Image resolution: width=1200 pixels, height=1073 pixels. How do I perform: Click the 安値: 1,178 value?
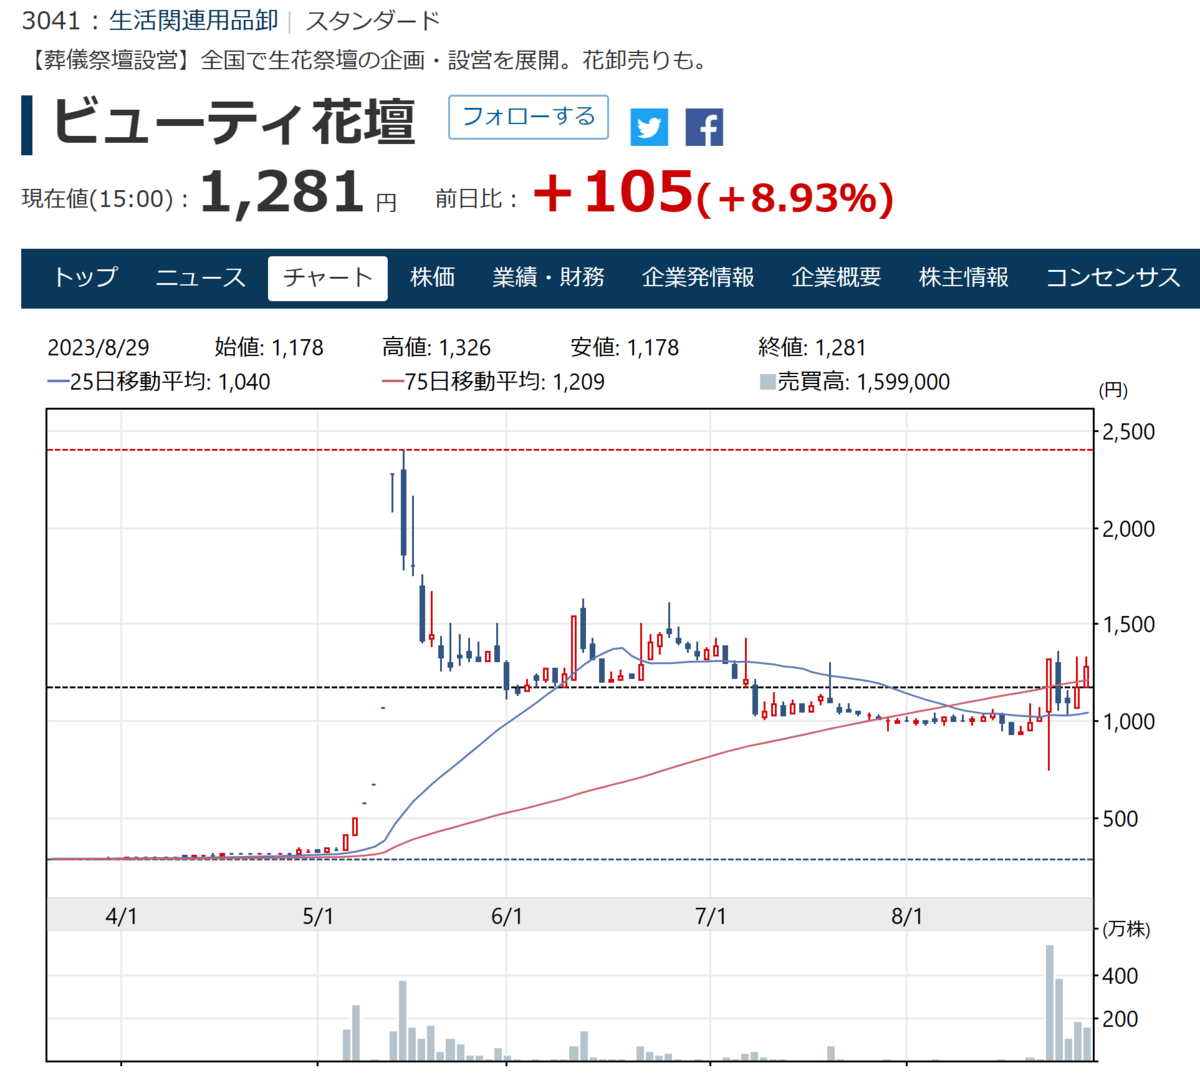(x=624, y=347)
